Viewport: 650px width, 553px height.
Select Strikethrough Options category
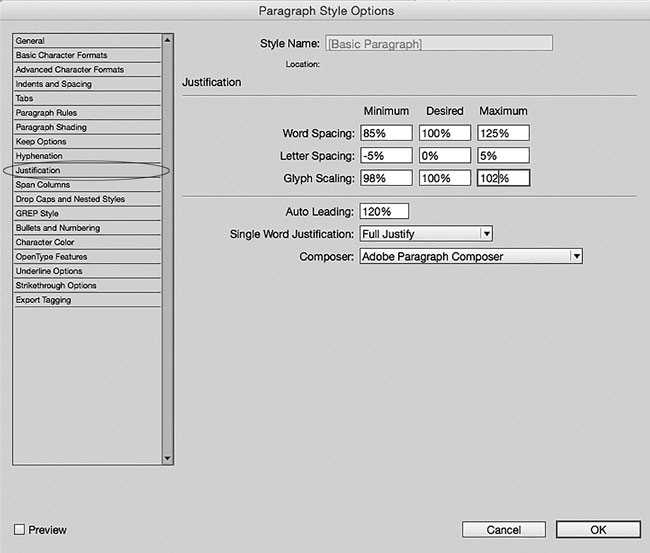pos(87,286)
